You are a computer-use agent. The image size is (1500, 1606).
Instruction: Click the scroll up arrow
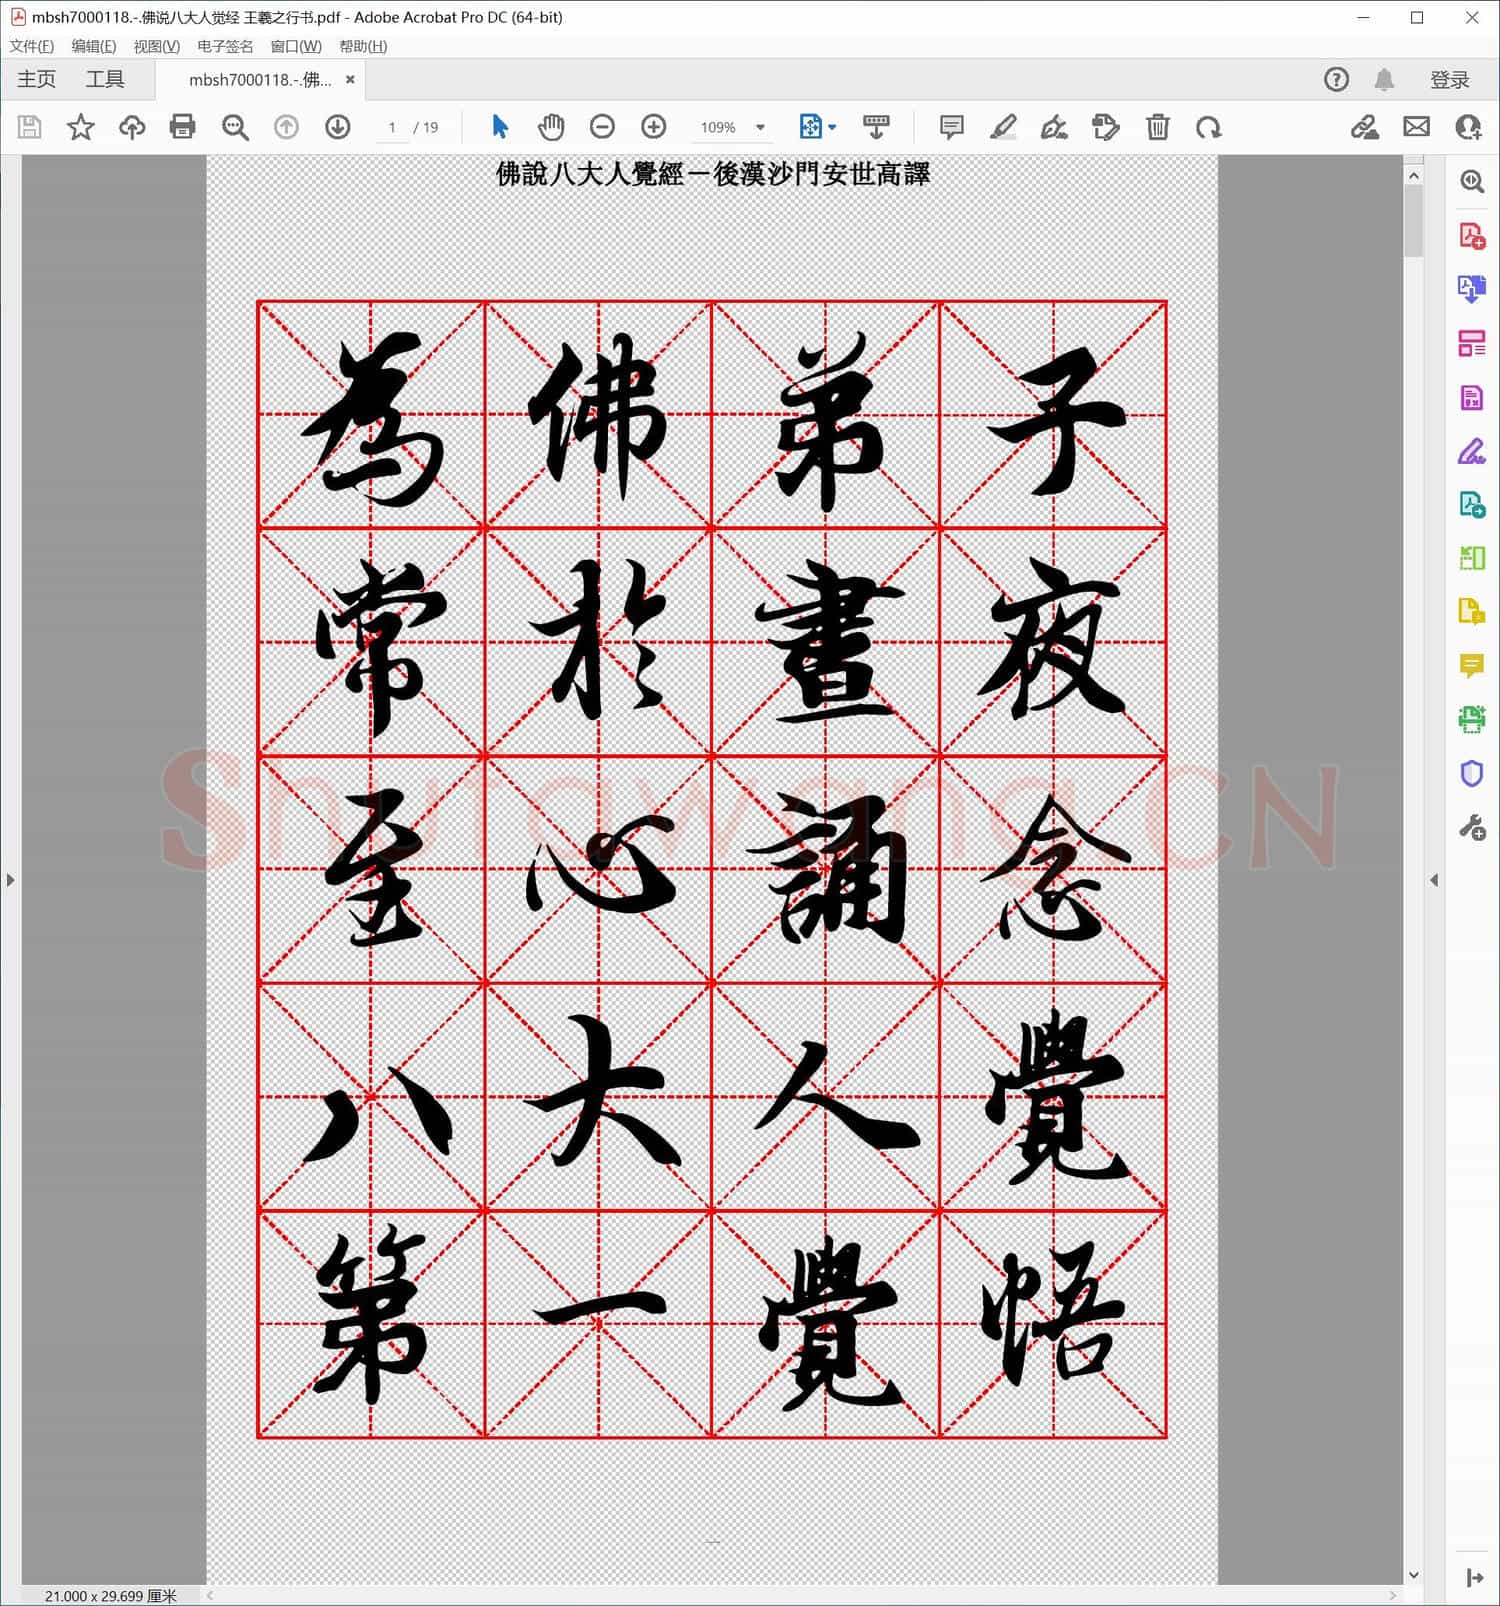coord(1413,176)
